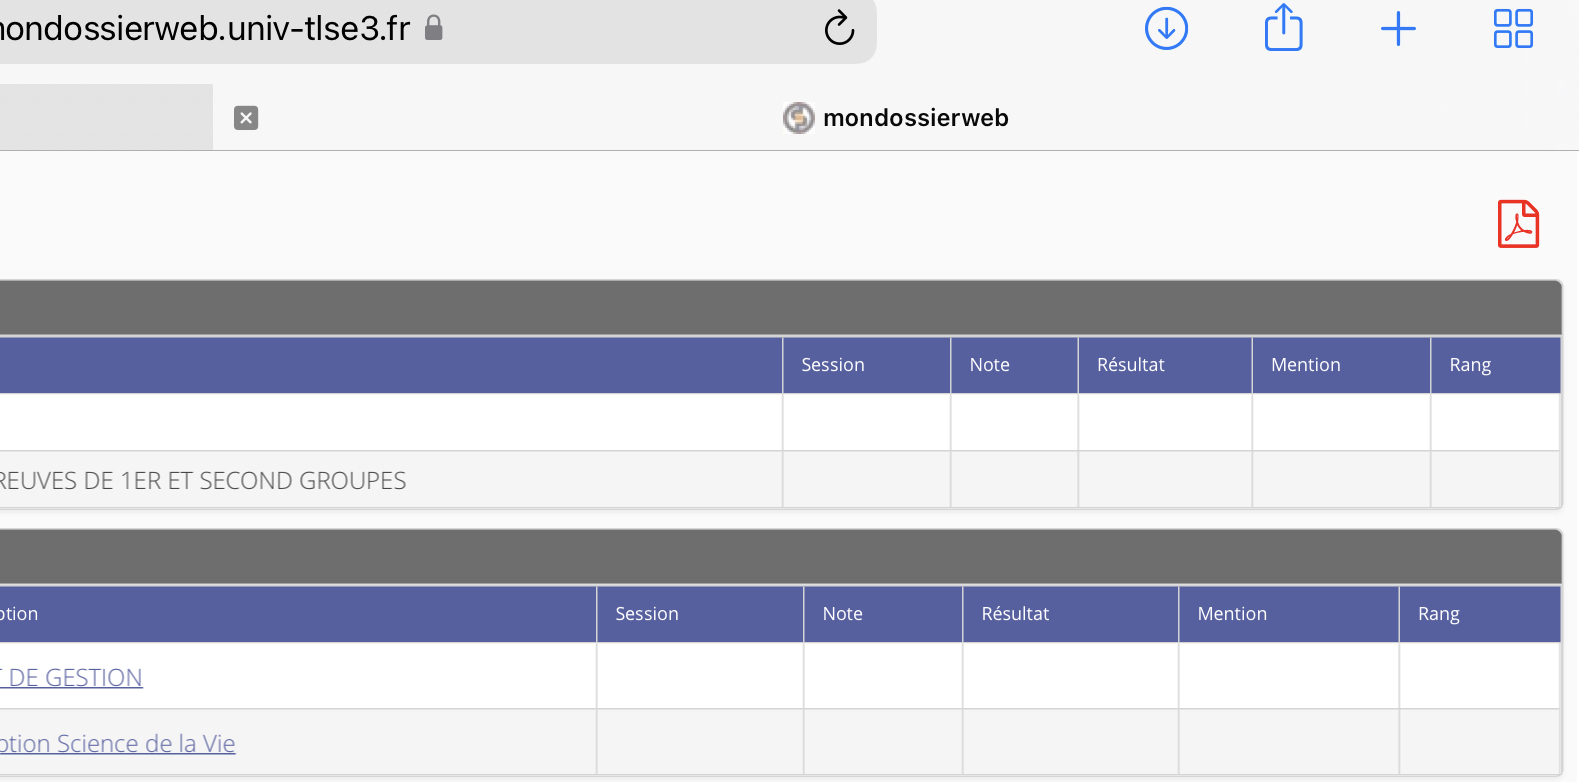This screenshot has width=1579, height=782.
Task: Open the Science de la Vie link
Action: (117, 744)
